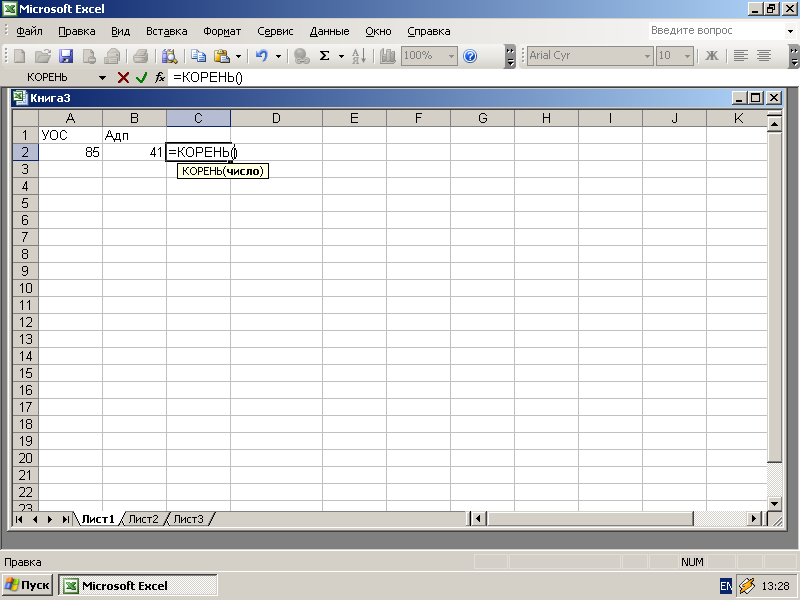Open the font size 10 dropdown

pyautogui.click(x=687, y=56)
